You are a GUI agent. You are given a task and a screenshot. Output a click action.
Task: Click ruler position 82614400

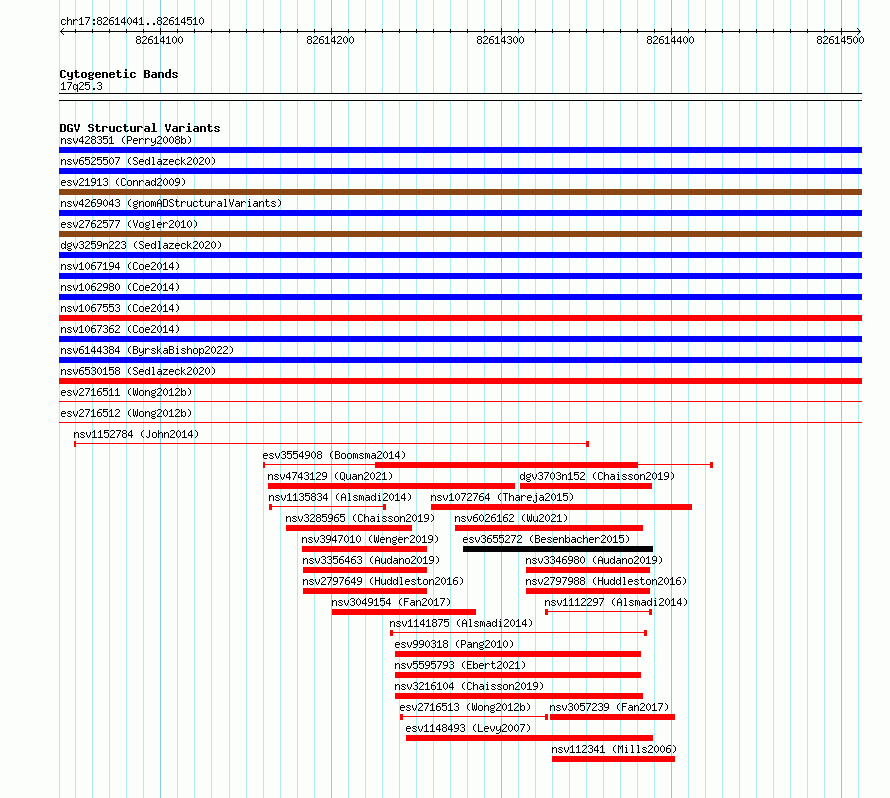pos(670,40)
